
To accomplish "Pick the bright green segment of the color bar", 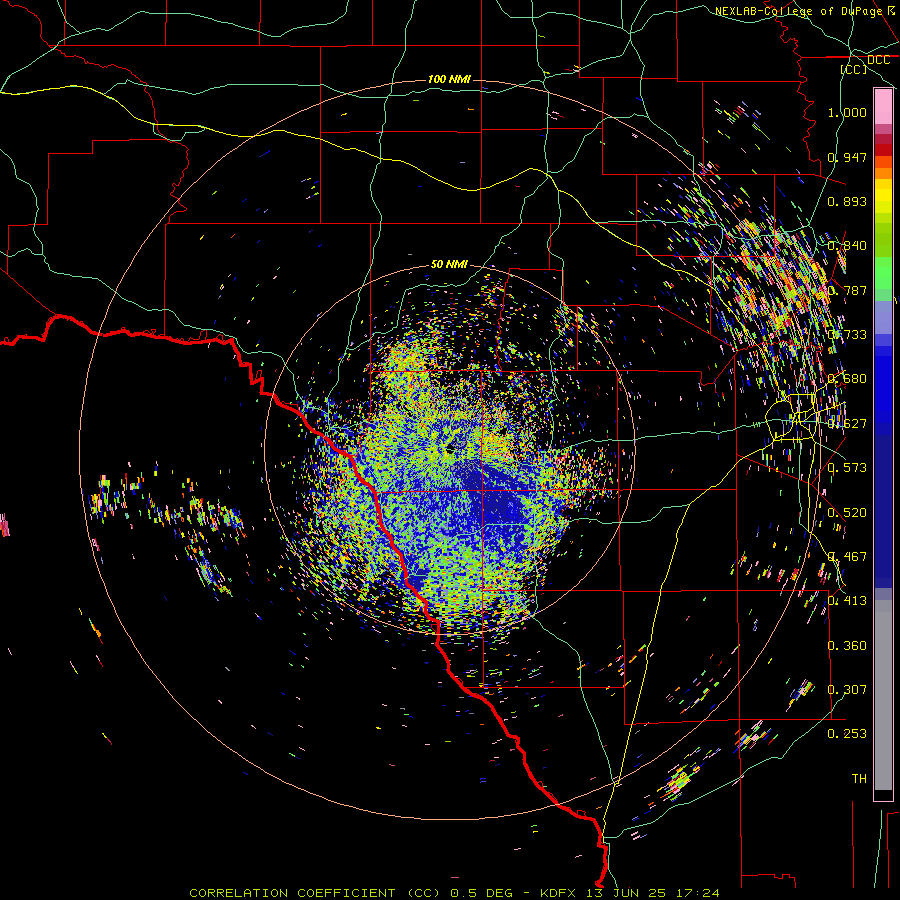I will point(883,273).
